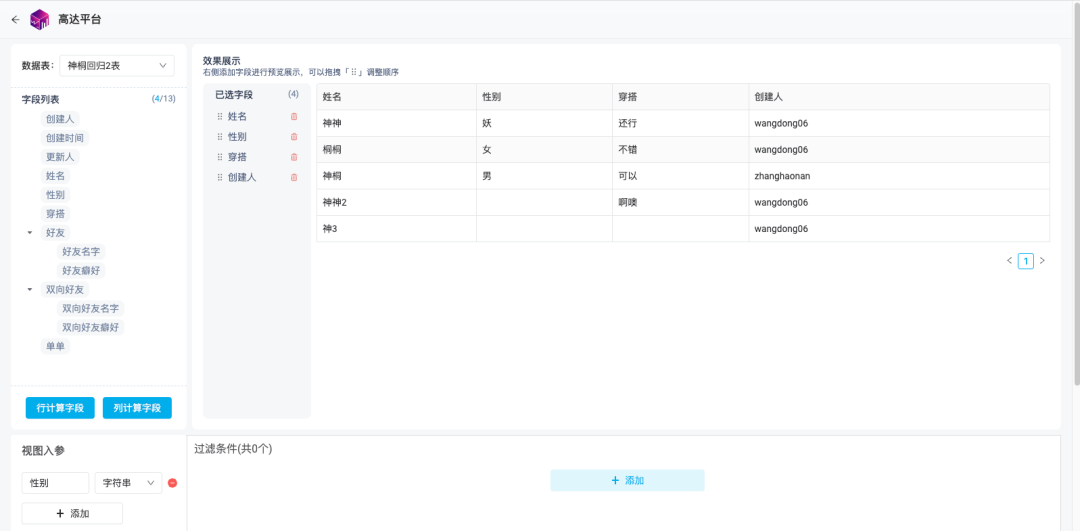The width and height of the screenshot is (1080, 531).
Task: Select 好友癖好 field
Action: [81, 271]
